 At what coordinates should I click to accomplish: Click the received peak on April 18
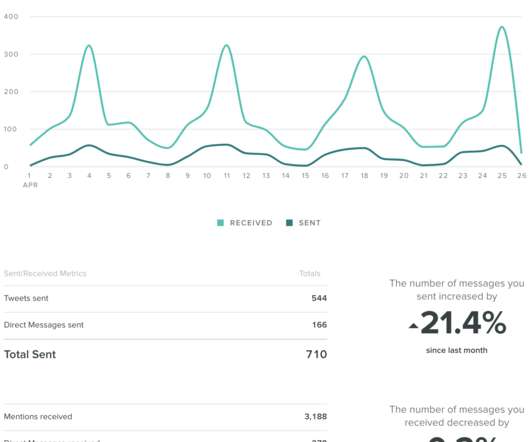tap(364, 57)
